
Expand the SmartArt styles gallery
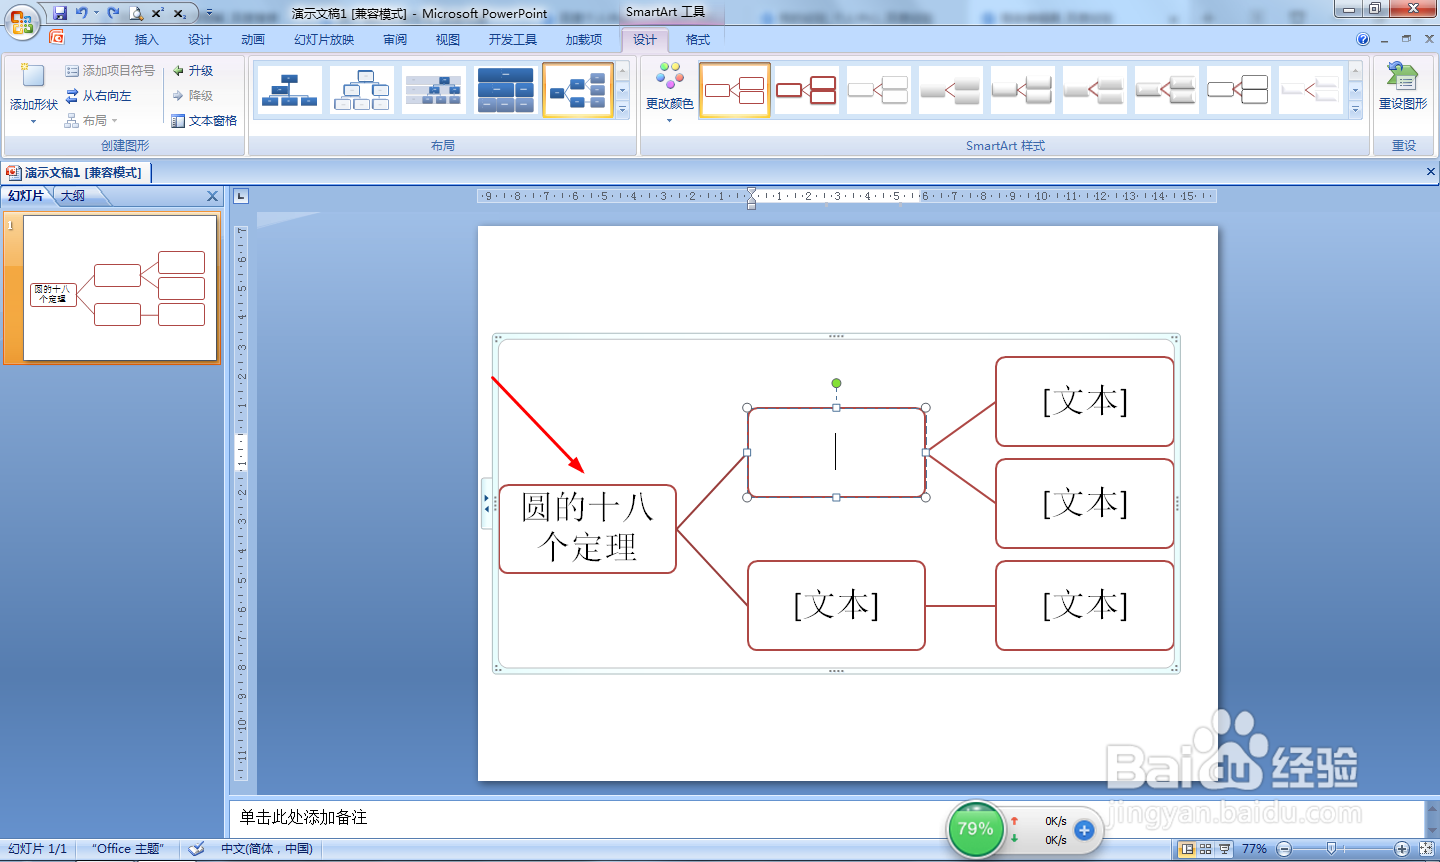coord(1356,110)
